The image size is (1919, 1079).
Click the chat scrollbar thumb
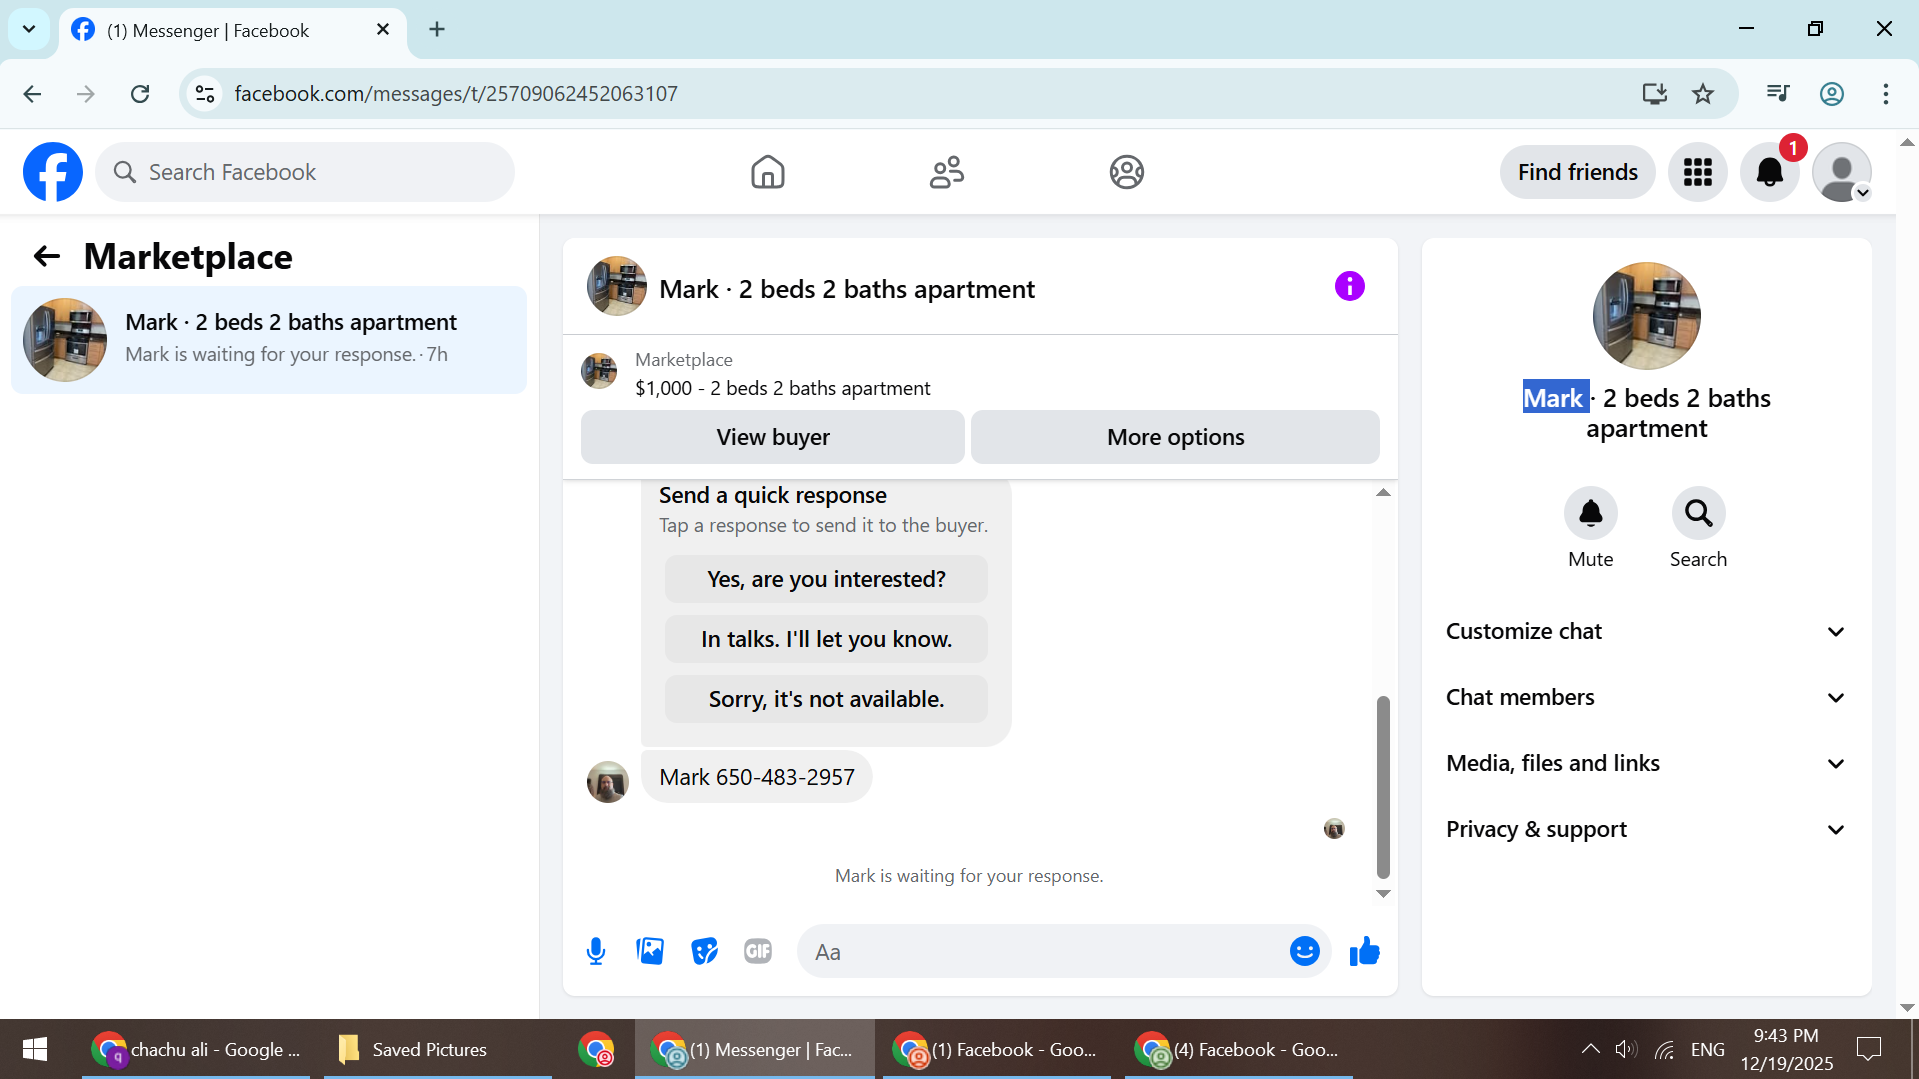(x=1383, y=787)
